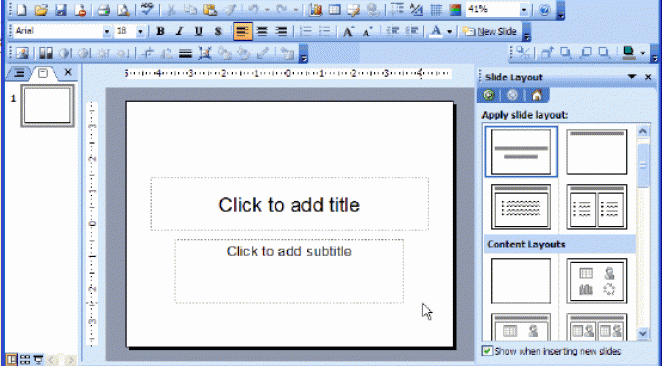This screenshot has width=662, height=366.
Task: Click the Permission icon beside Save
Action: (x=81, y=10)
